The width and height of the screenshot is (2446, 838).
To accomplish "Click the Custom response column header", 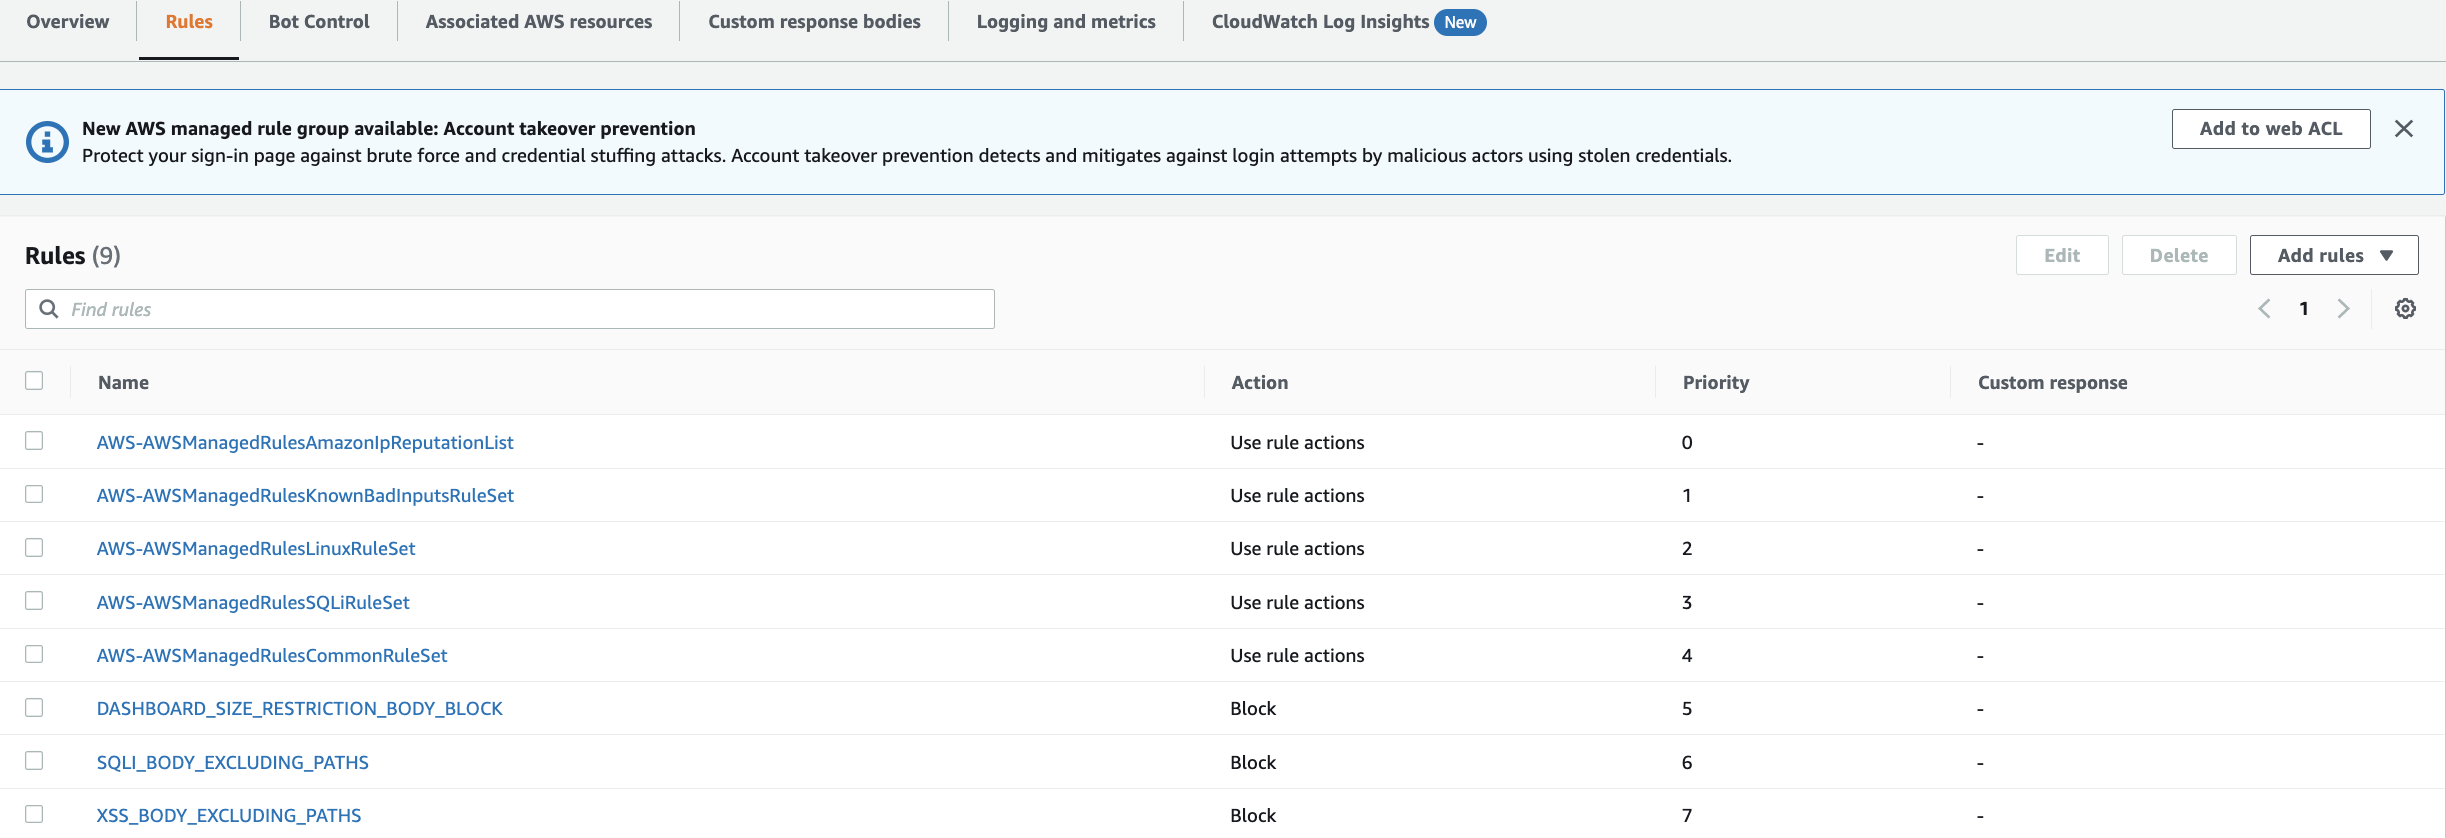I will click(2052, 382).
